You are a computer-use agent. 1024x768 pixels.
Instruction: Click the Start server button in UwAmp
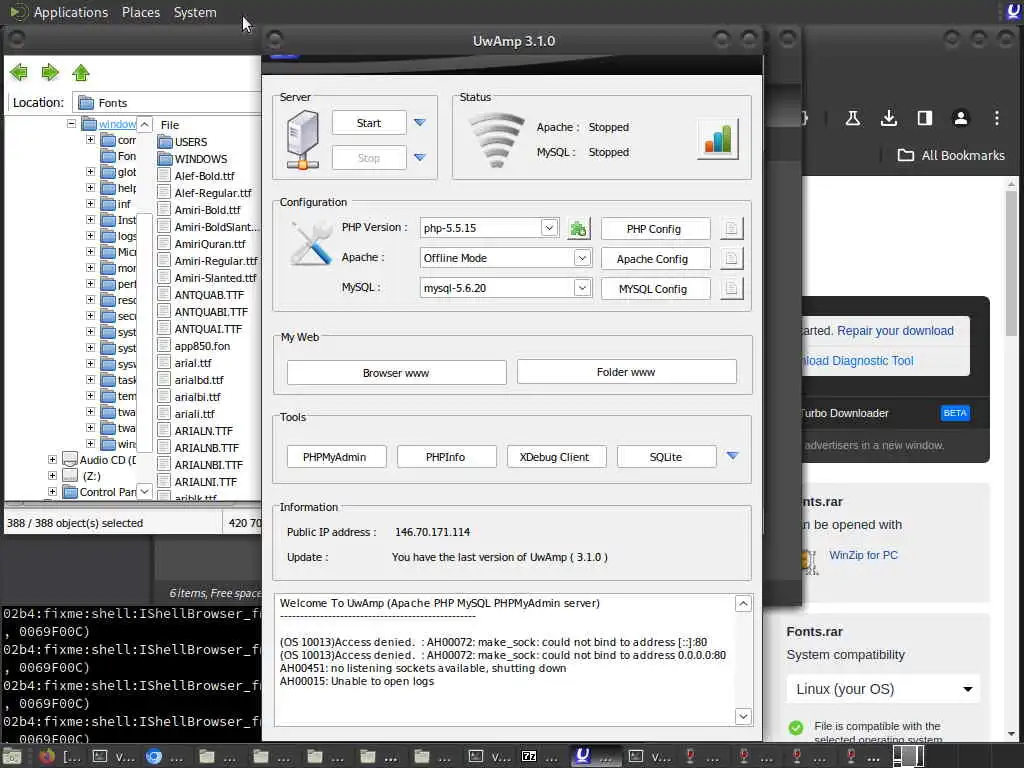pyautogui.click(x=369, y=123)
